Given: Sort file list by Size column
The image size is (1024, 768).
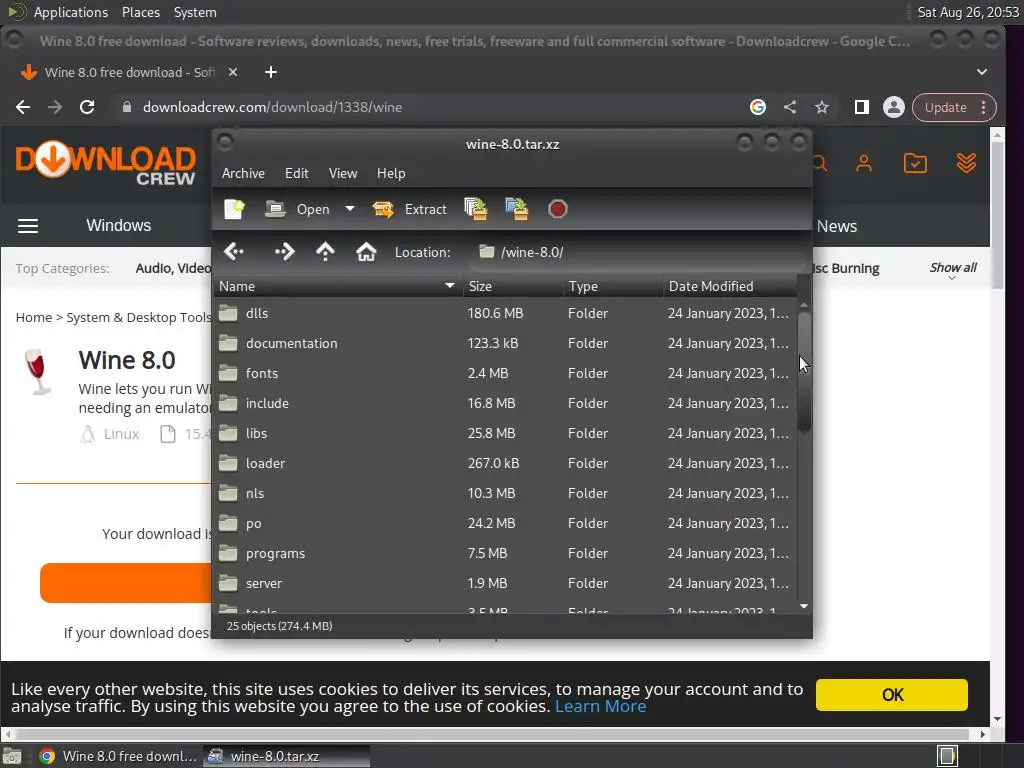Looking at the screenshot, I should click(513, 286).
